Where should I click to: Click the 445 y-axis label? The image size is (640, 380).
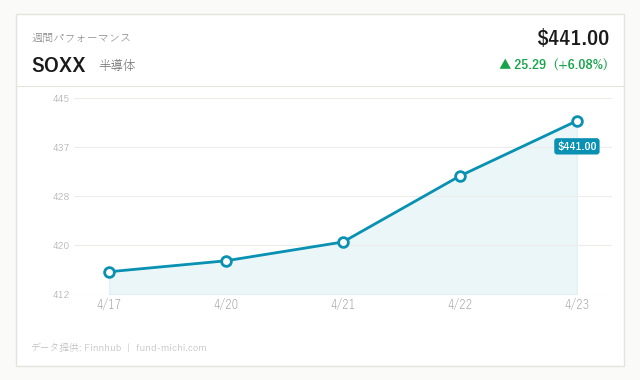(61, 98)
